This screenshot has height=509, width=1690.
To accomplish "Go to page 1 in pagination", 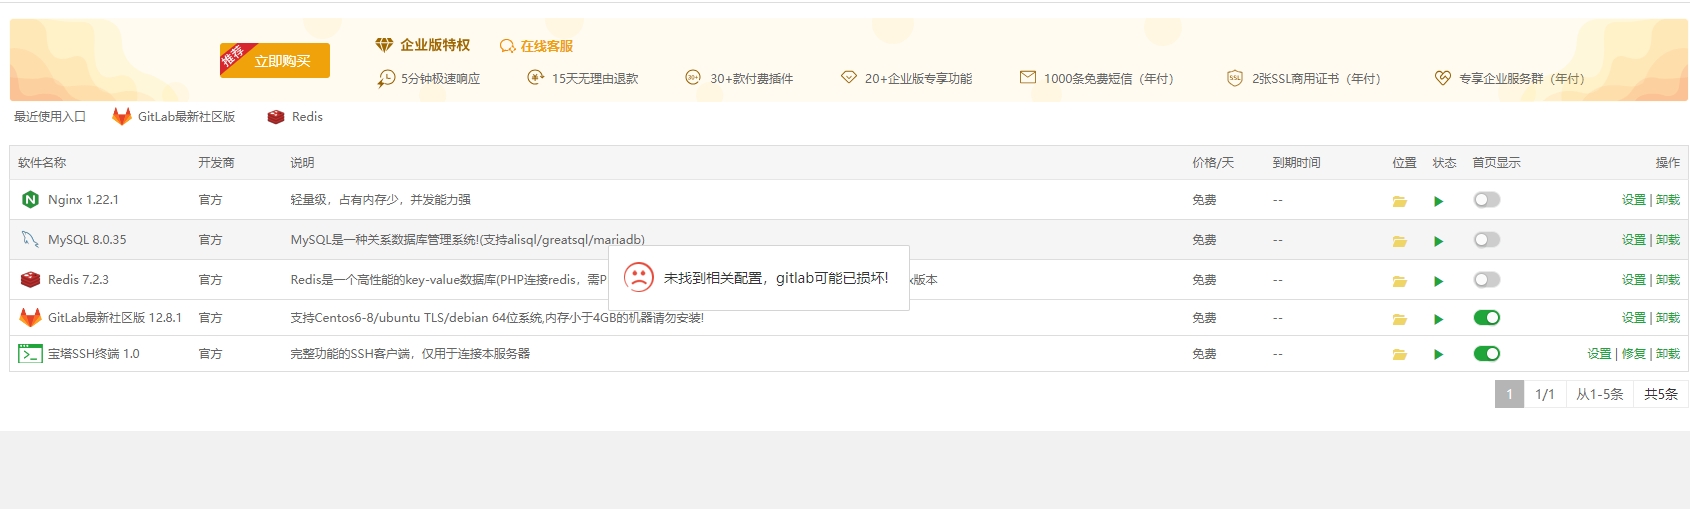I will [x=1509, y=394].
